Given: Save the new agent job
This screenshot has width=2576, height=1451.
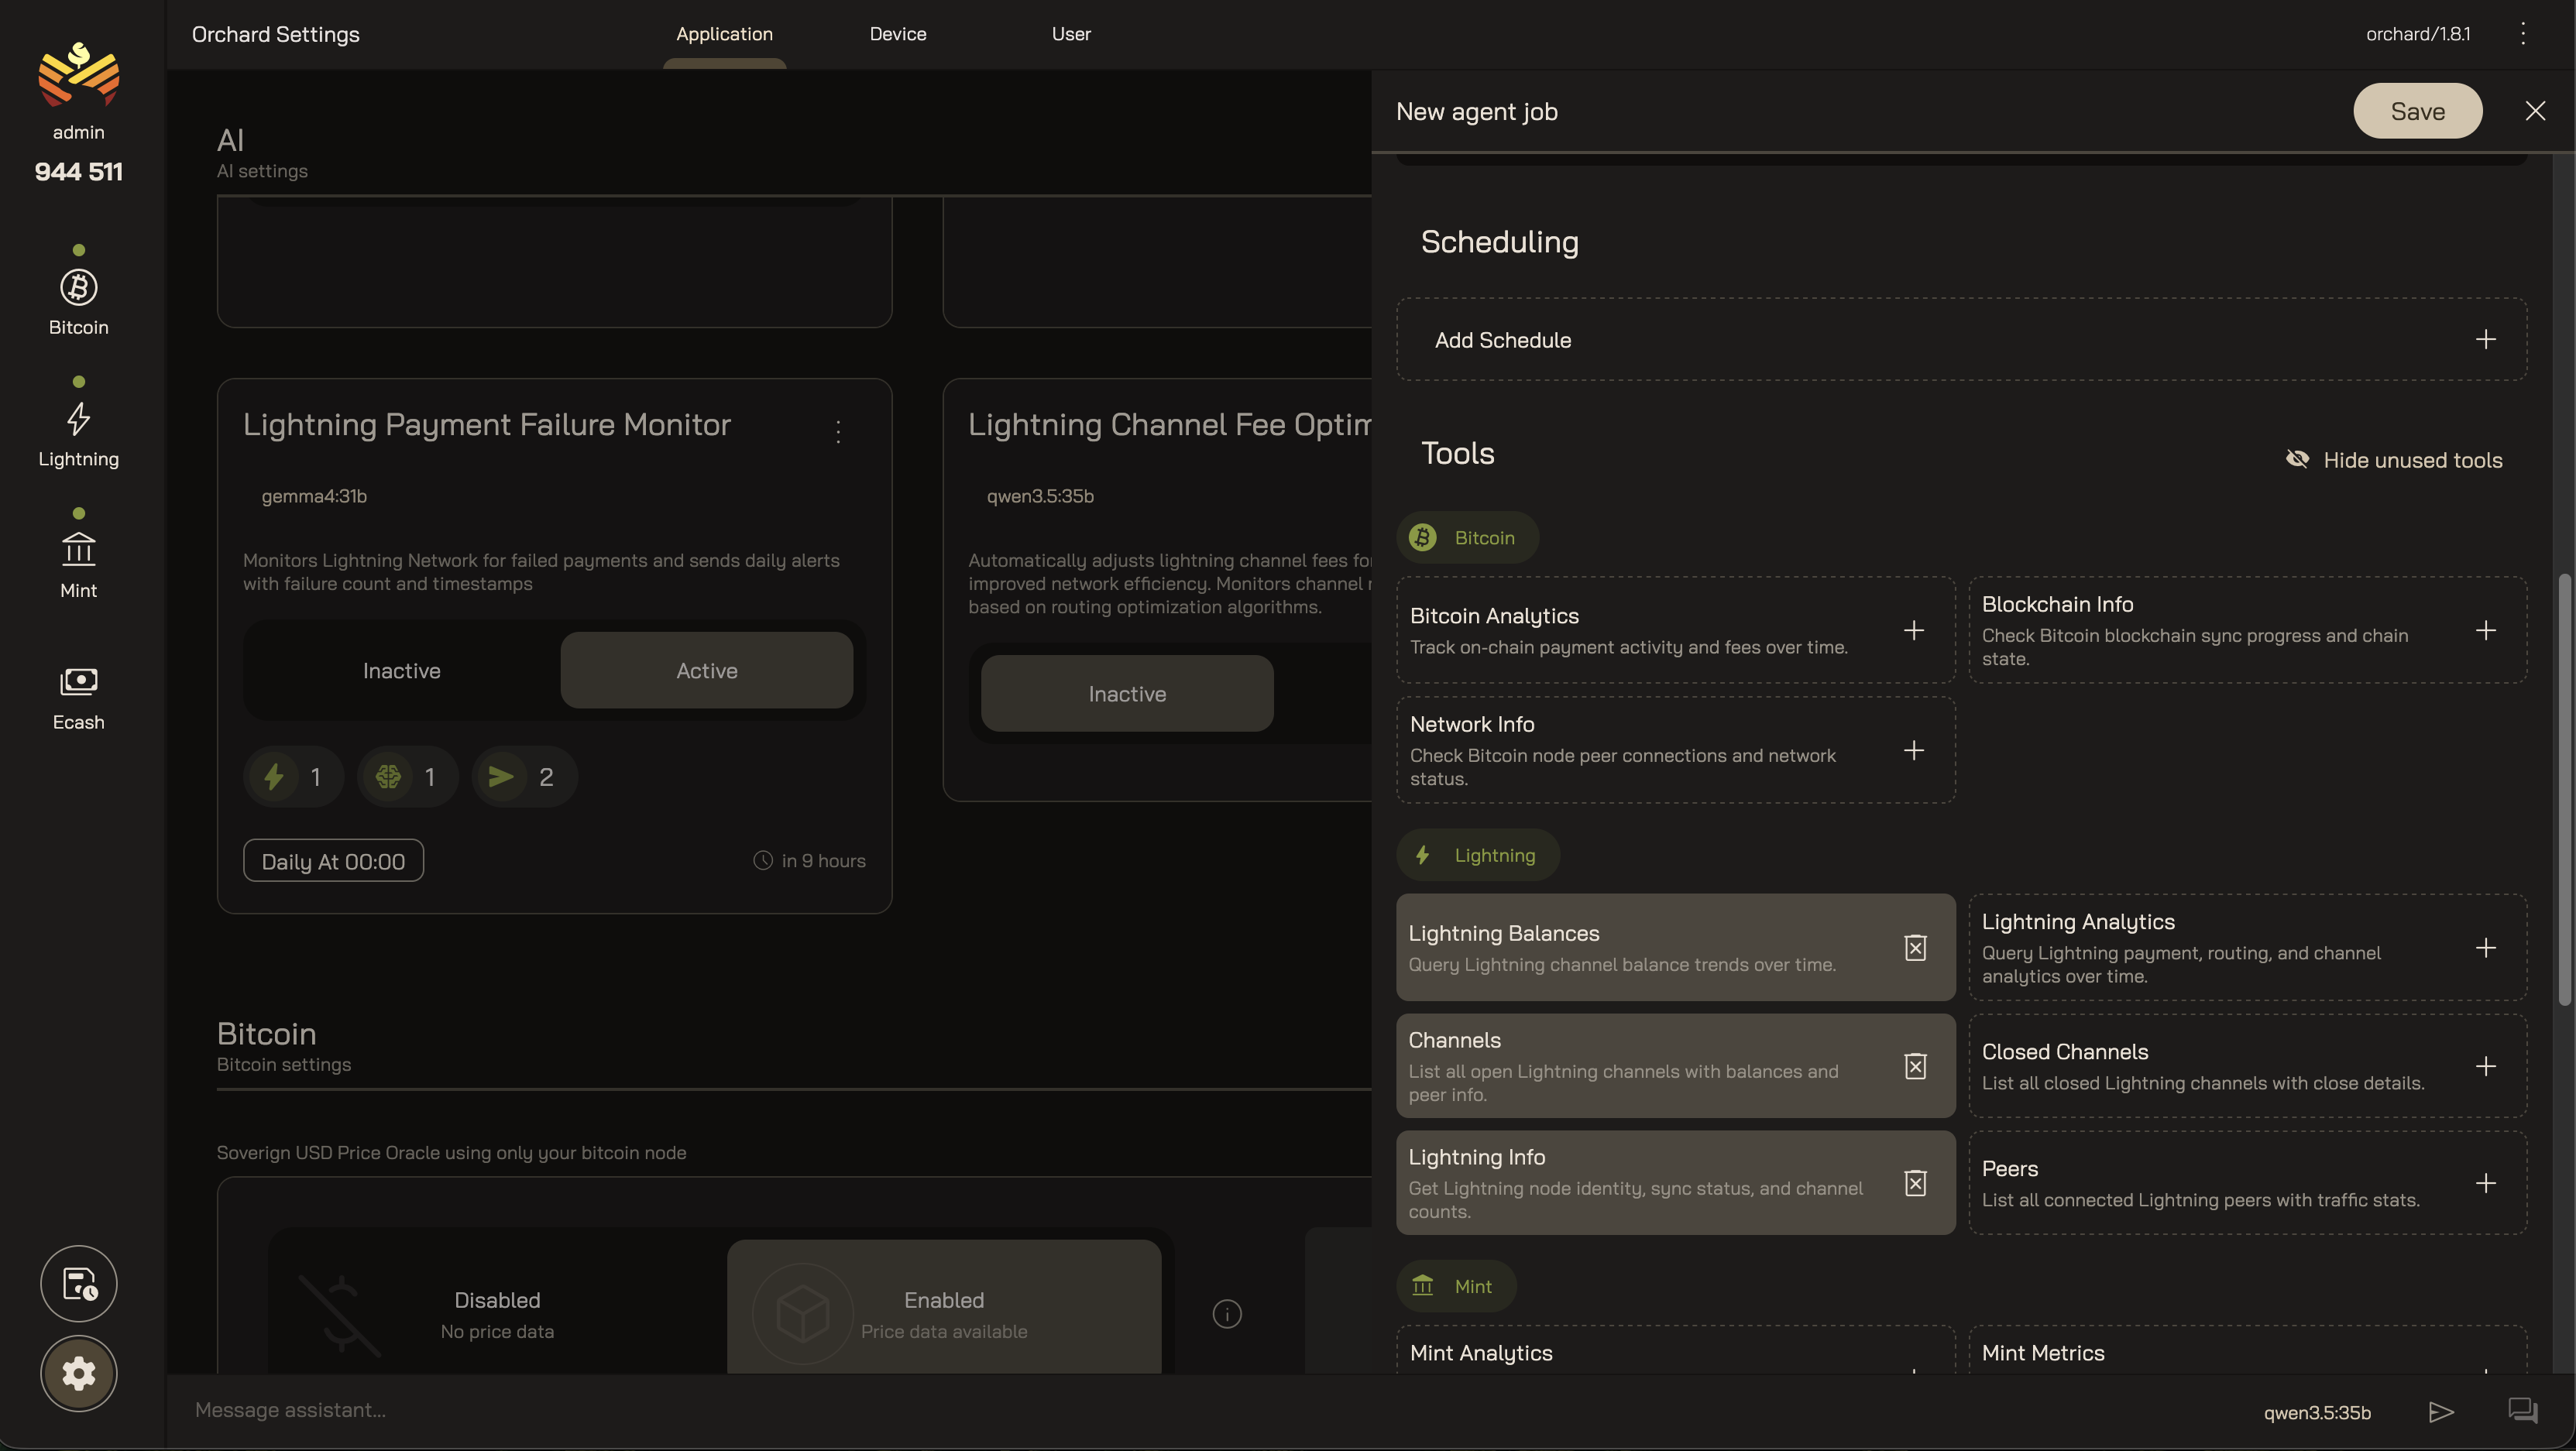Looking at the screenshot, I should [x=2416, y=111].
